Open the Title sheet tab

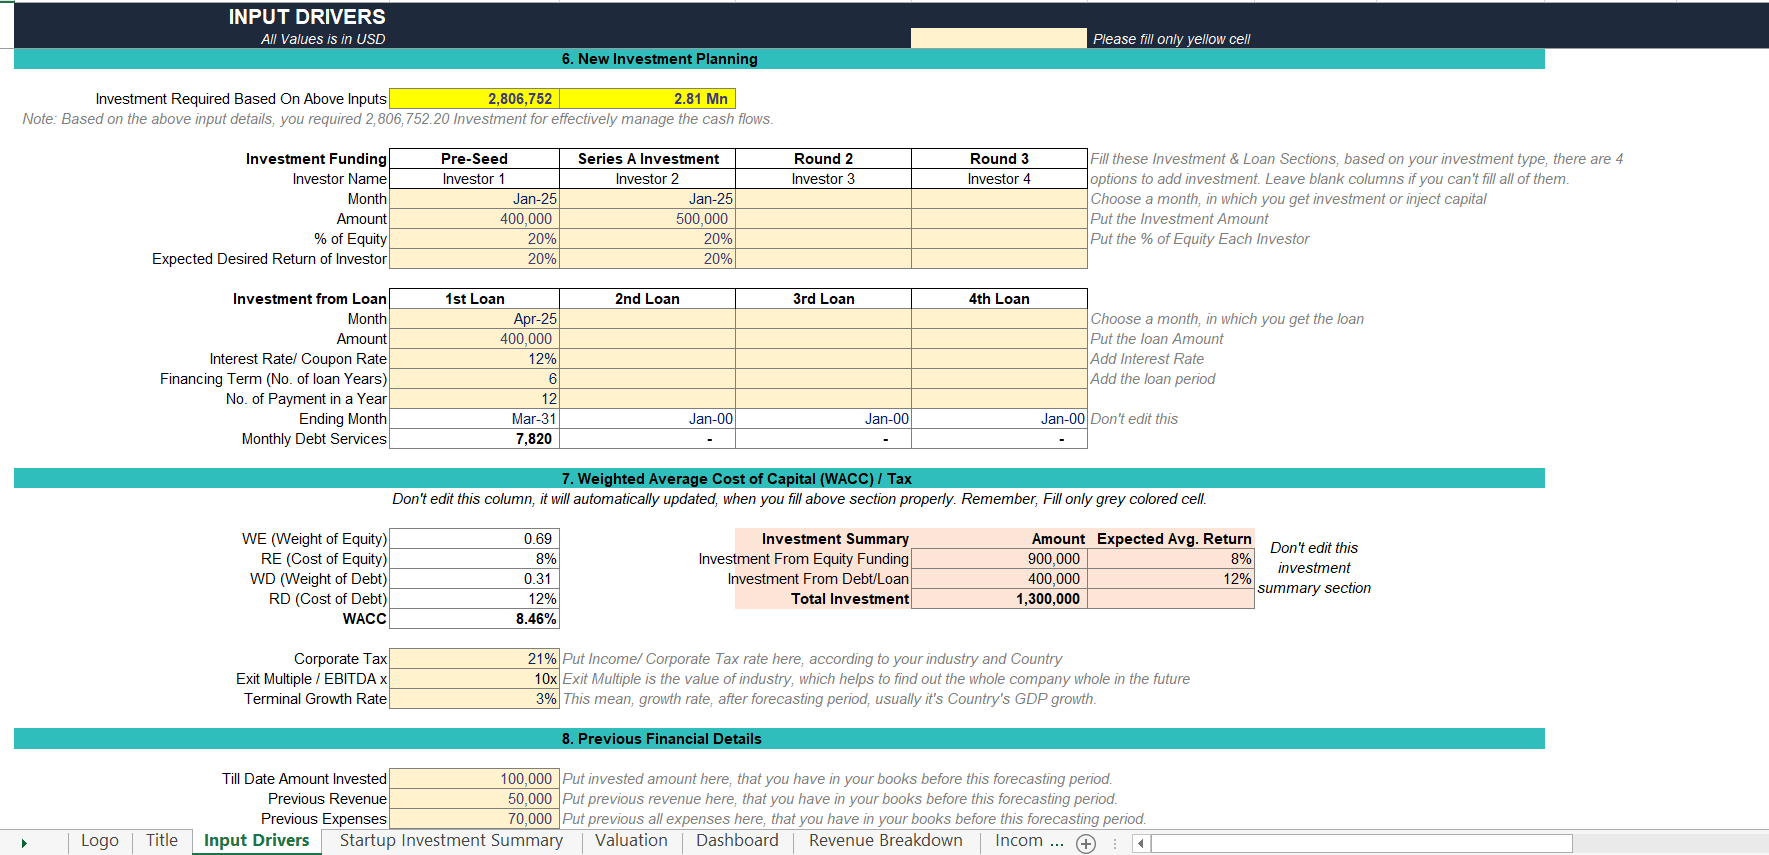tap(162, 841)
